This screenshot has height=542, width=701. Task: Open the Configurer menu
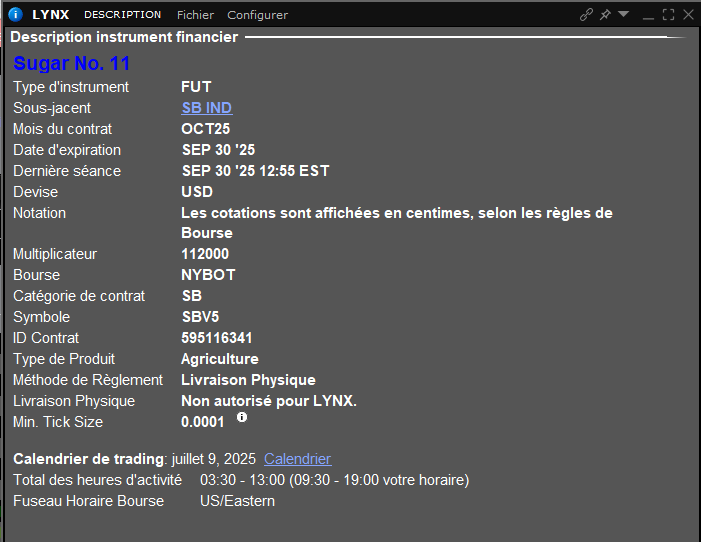pos(257,15)
